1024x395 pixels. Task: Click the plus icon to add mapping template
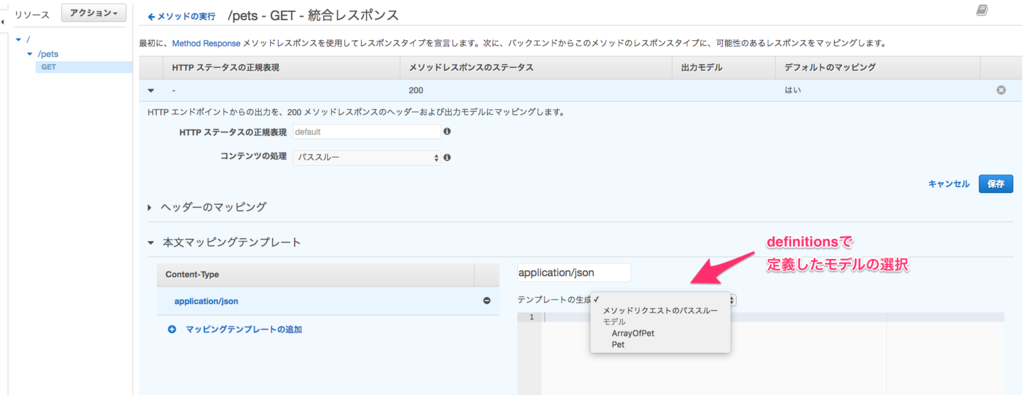pos(172,330)
